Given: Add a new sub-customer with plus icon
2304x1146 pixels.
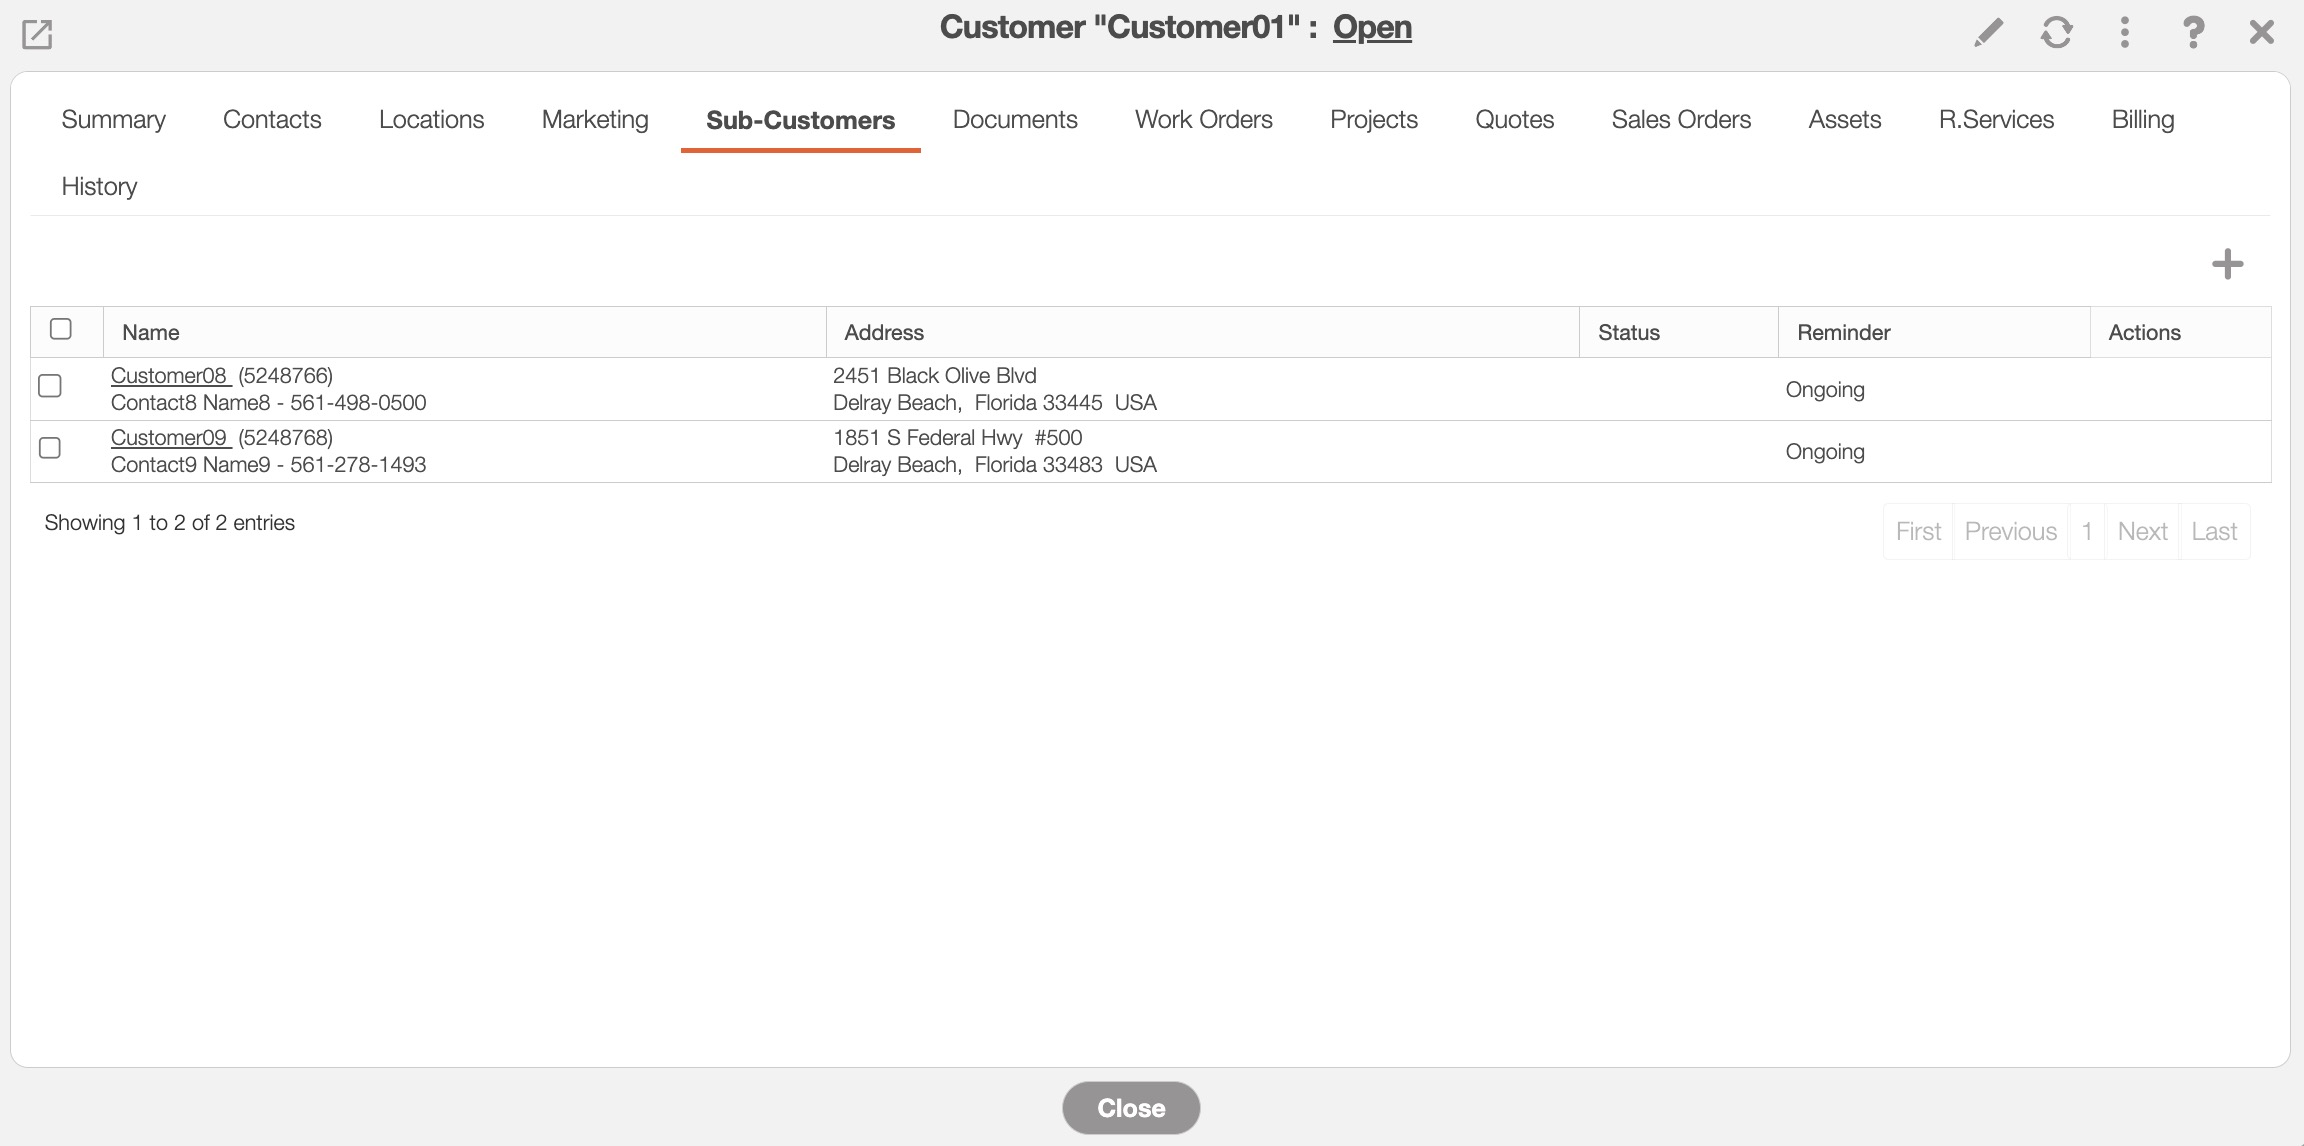Looking at the screenshot, I should coord(2227,264).
